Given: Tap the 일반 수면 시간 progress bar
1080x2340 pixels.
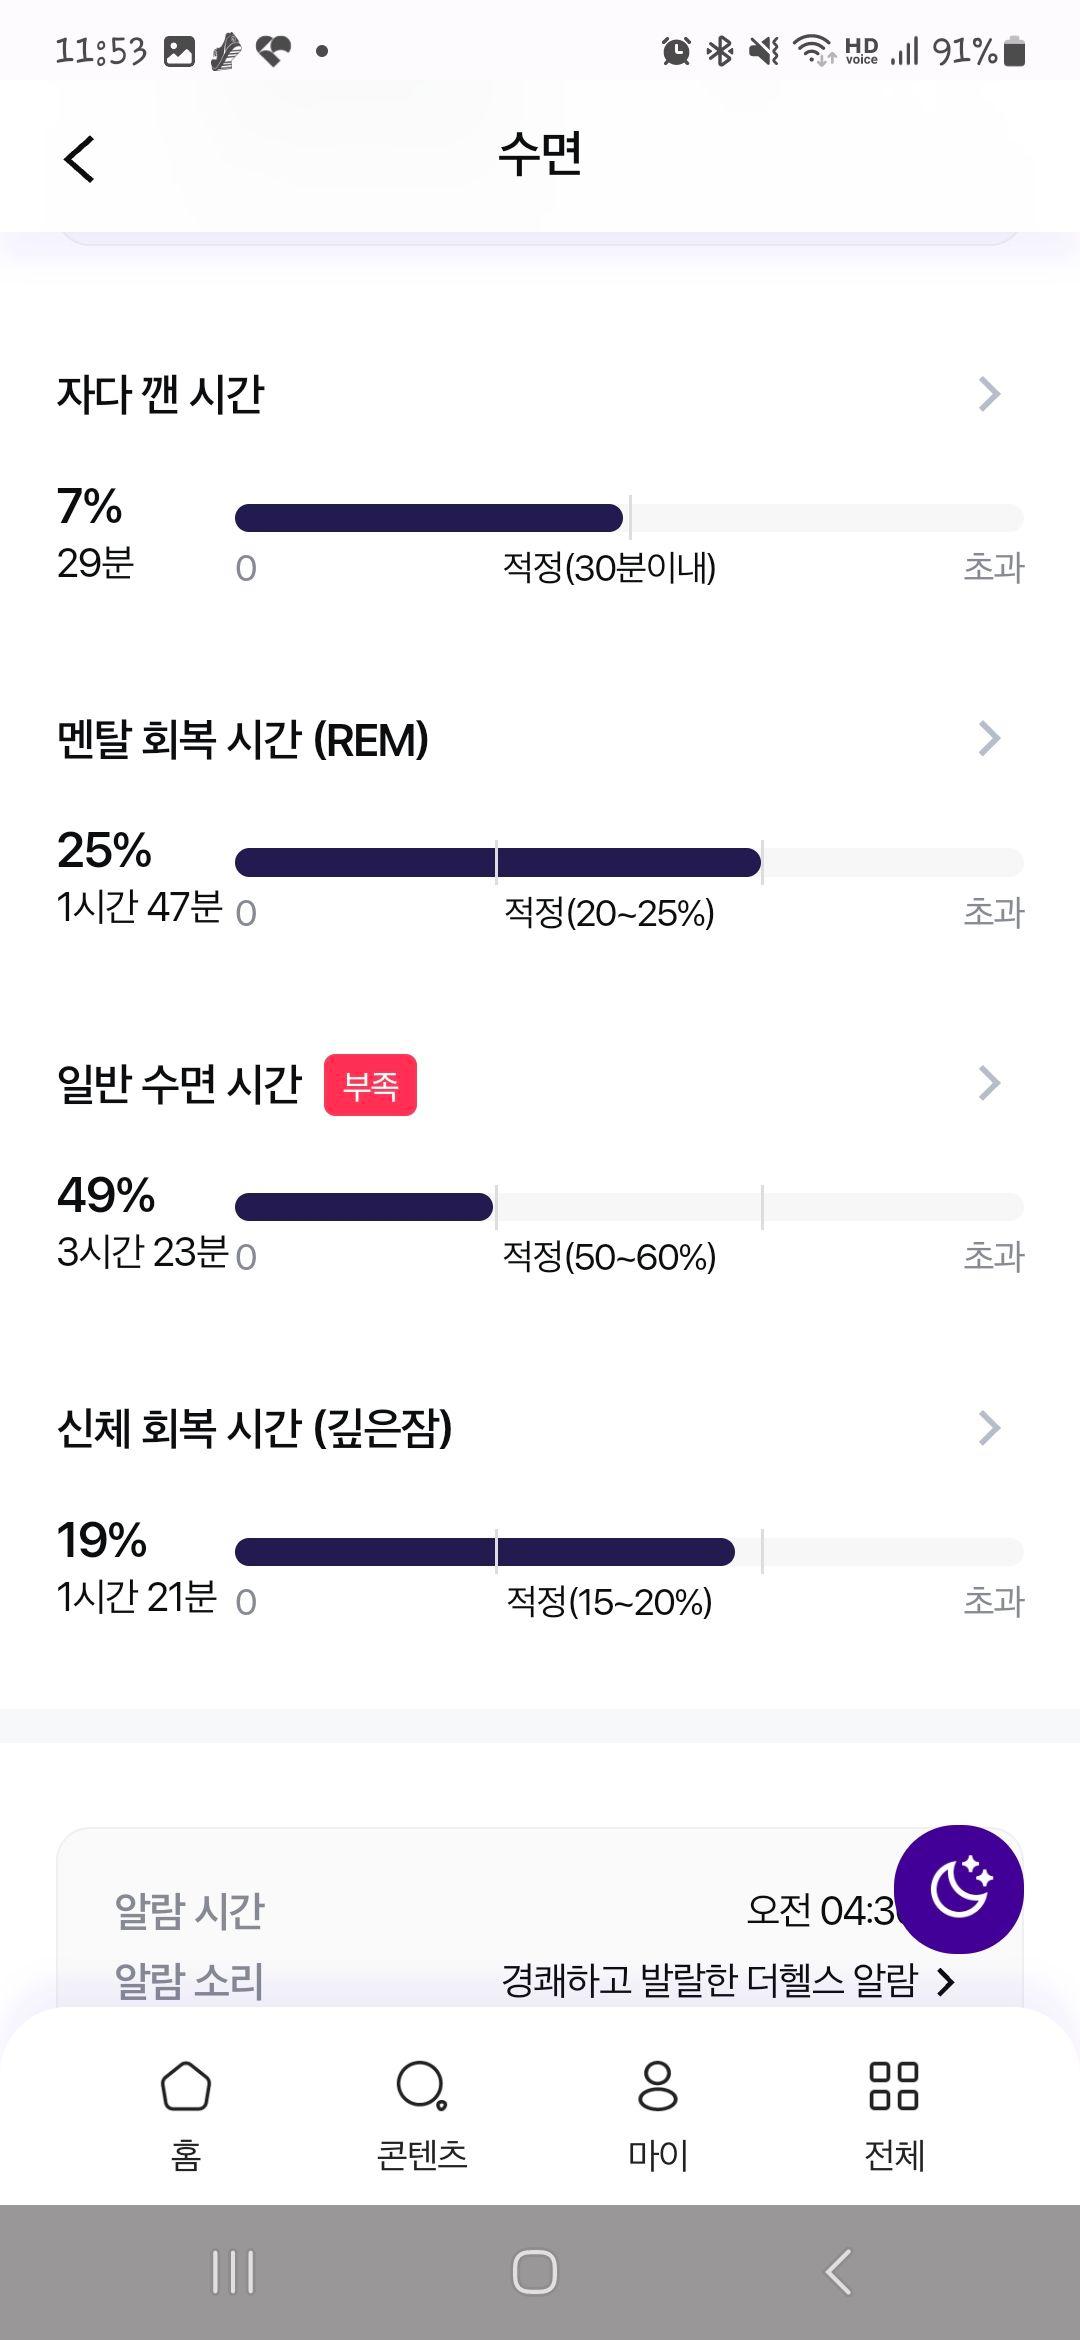Looking at the screenshot, I should coord(629,1207).
